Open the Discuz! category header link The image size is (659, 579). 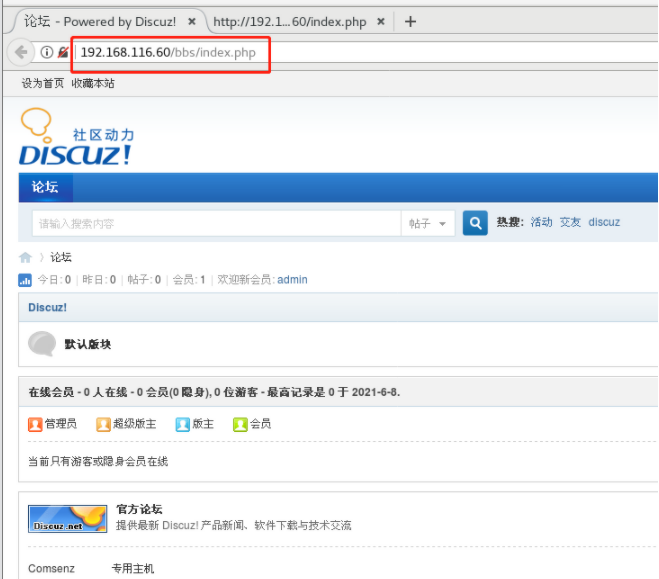47,307
